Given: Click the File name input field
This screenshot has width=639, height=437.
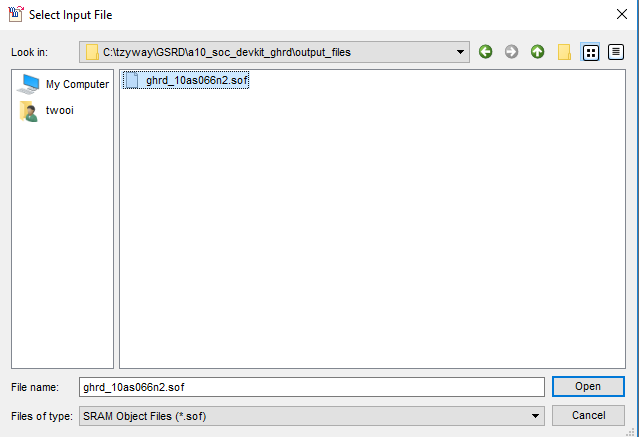Looking at the screenshot, I should [x=312, y=387].
